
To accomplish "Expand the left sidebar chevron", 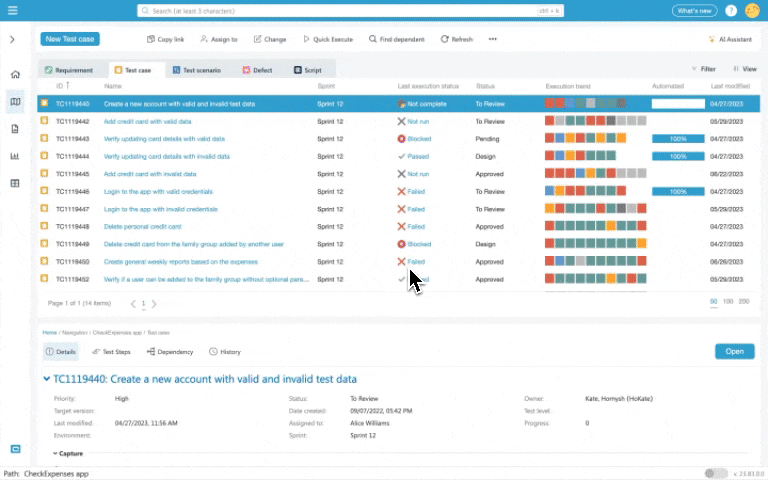I will [x=12, y=39].
